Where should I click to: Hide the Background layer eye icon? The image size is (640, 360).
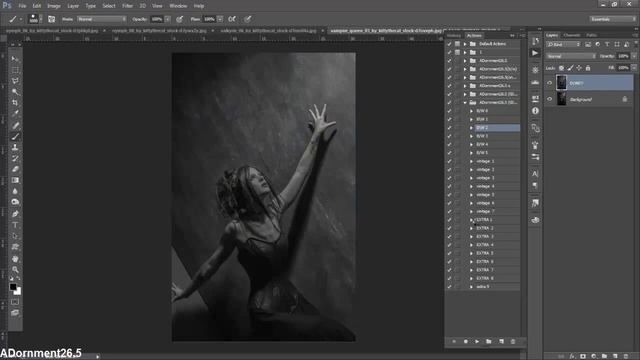pos(549,99)
